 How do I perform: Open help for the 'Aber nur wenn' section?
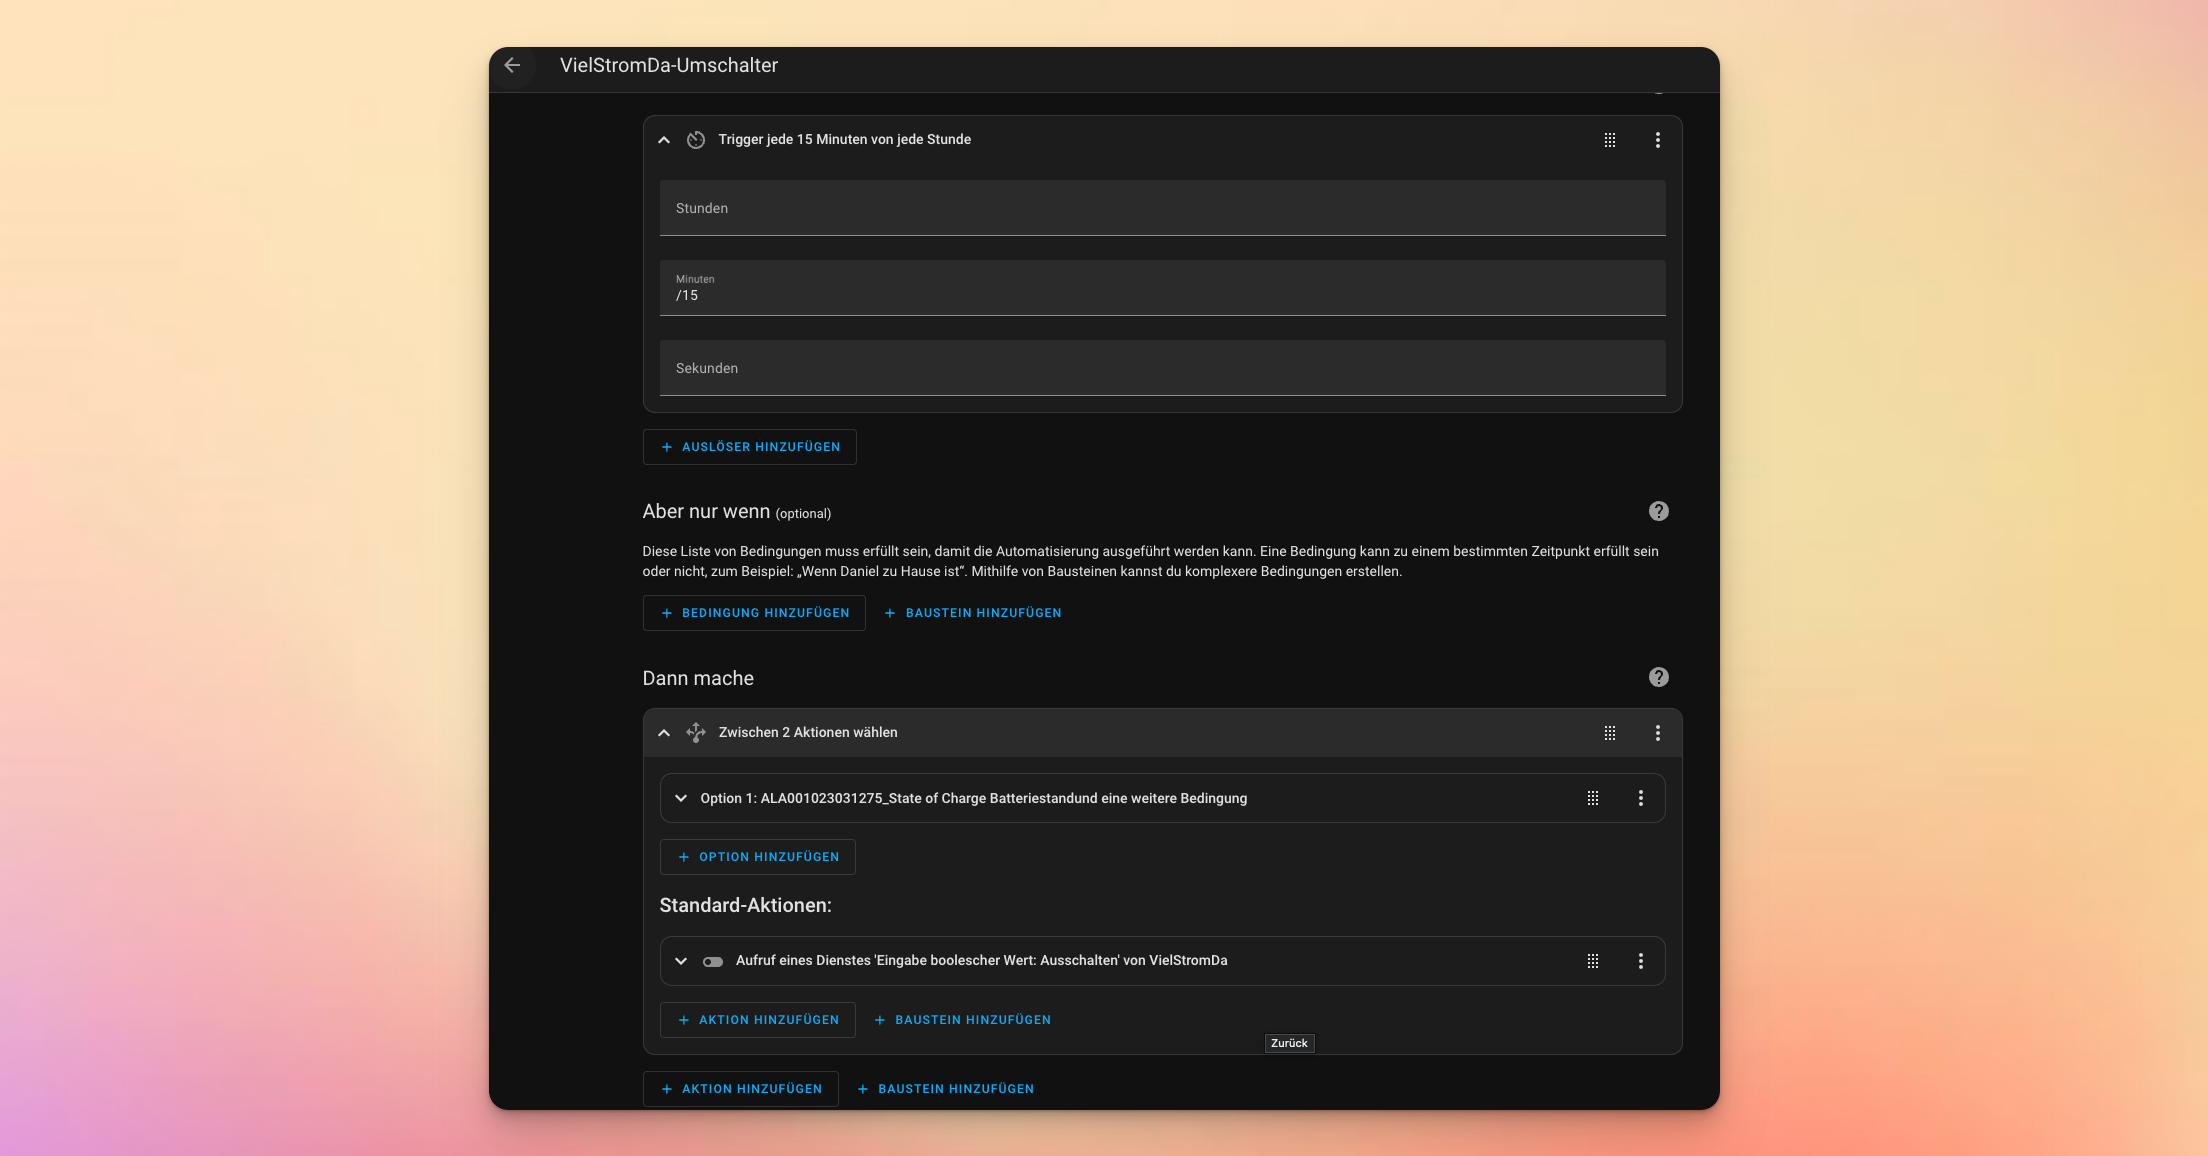(1658, 511)
